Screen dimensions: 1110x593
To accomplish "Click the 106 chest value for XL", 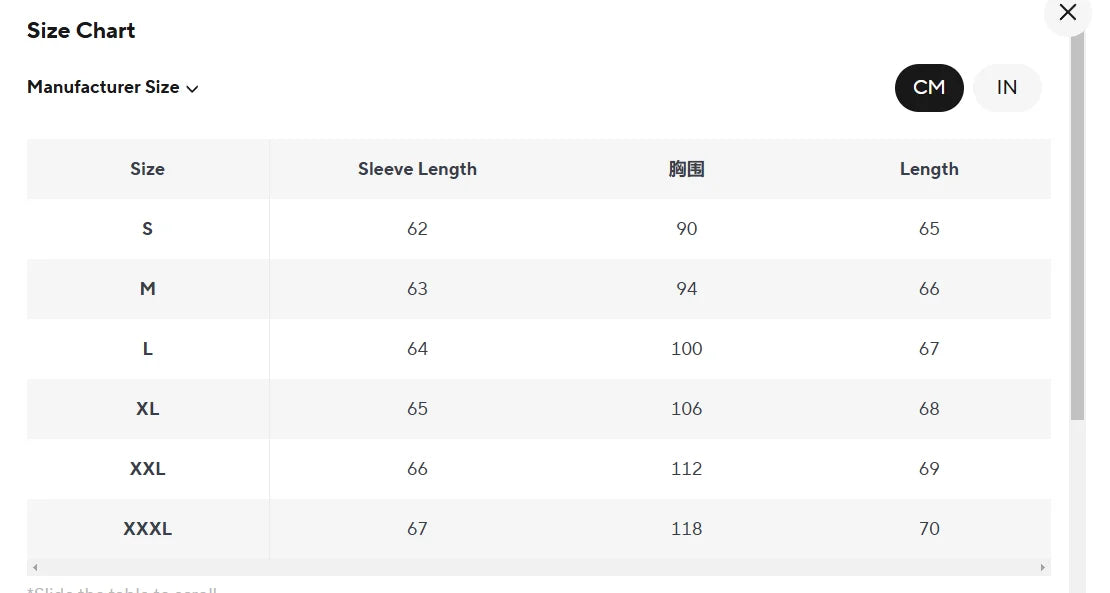I will pos(686,409).
